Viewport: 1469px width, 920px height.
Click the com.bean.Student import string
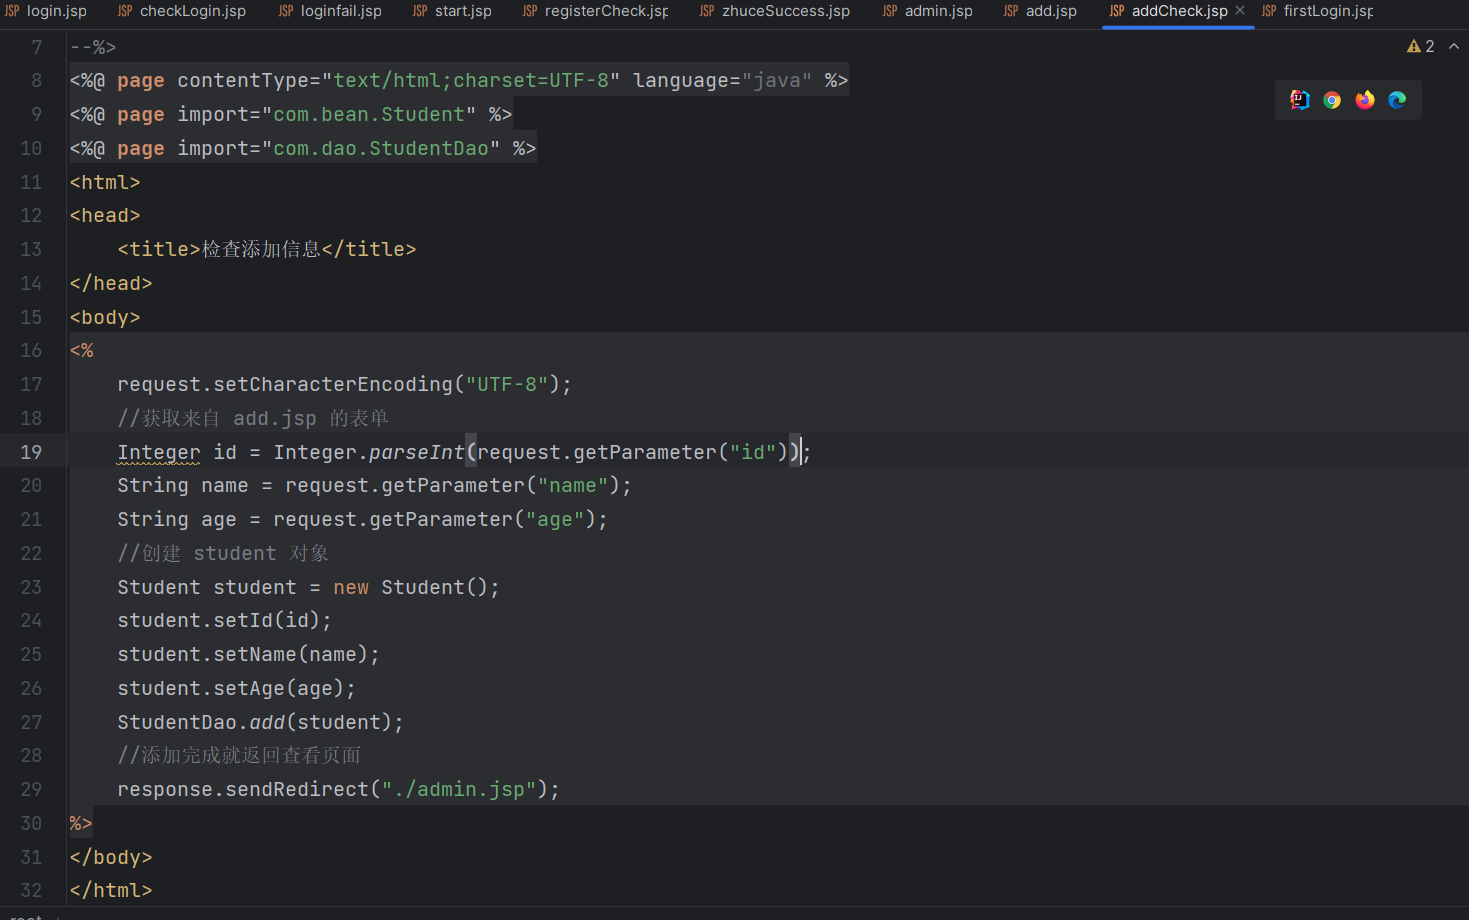click(x=369, y=114)
